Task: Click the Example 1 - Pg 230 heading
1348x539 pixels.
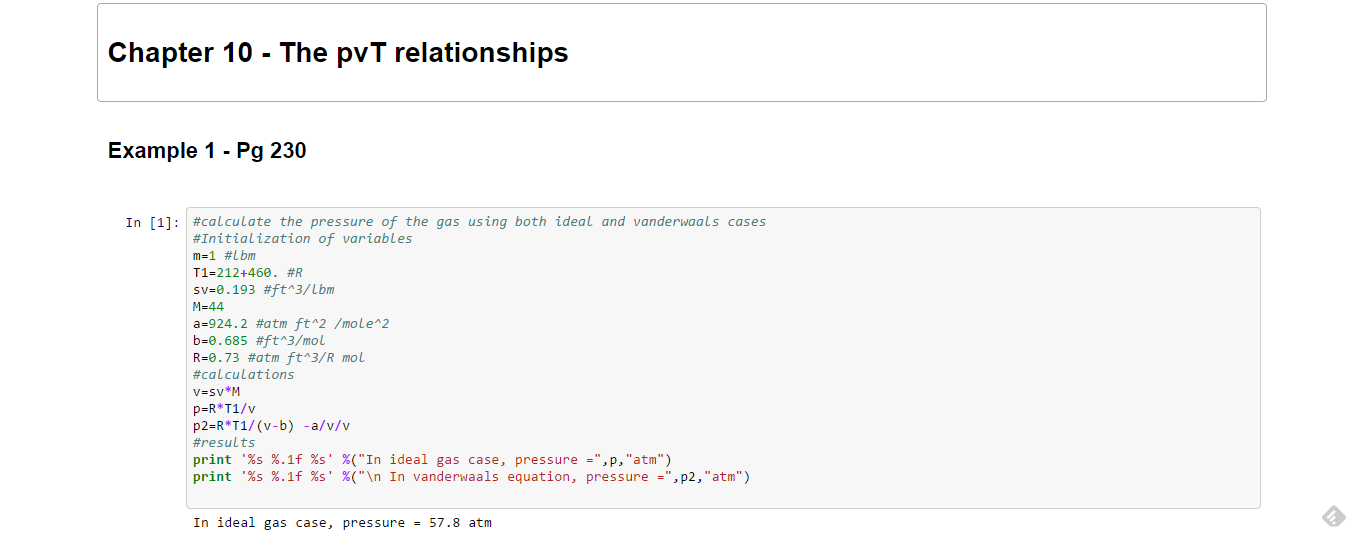Action: pyautogui.click(x=207, y=151)
